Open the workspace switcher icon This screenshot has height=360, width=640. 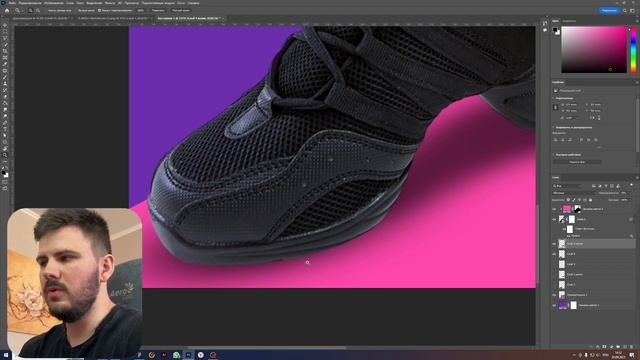pyautogui.click(x=632, y=10)
